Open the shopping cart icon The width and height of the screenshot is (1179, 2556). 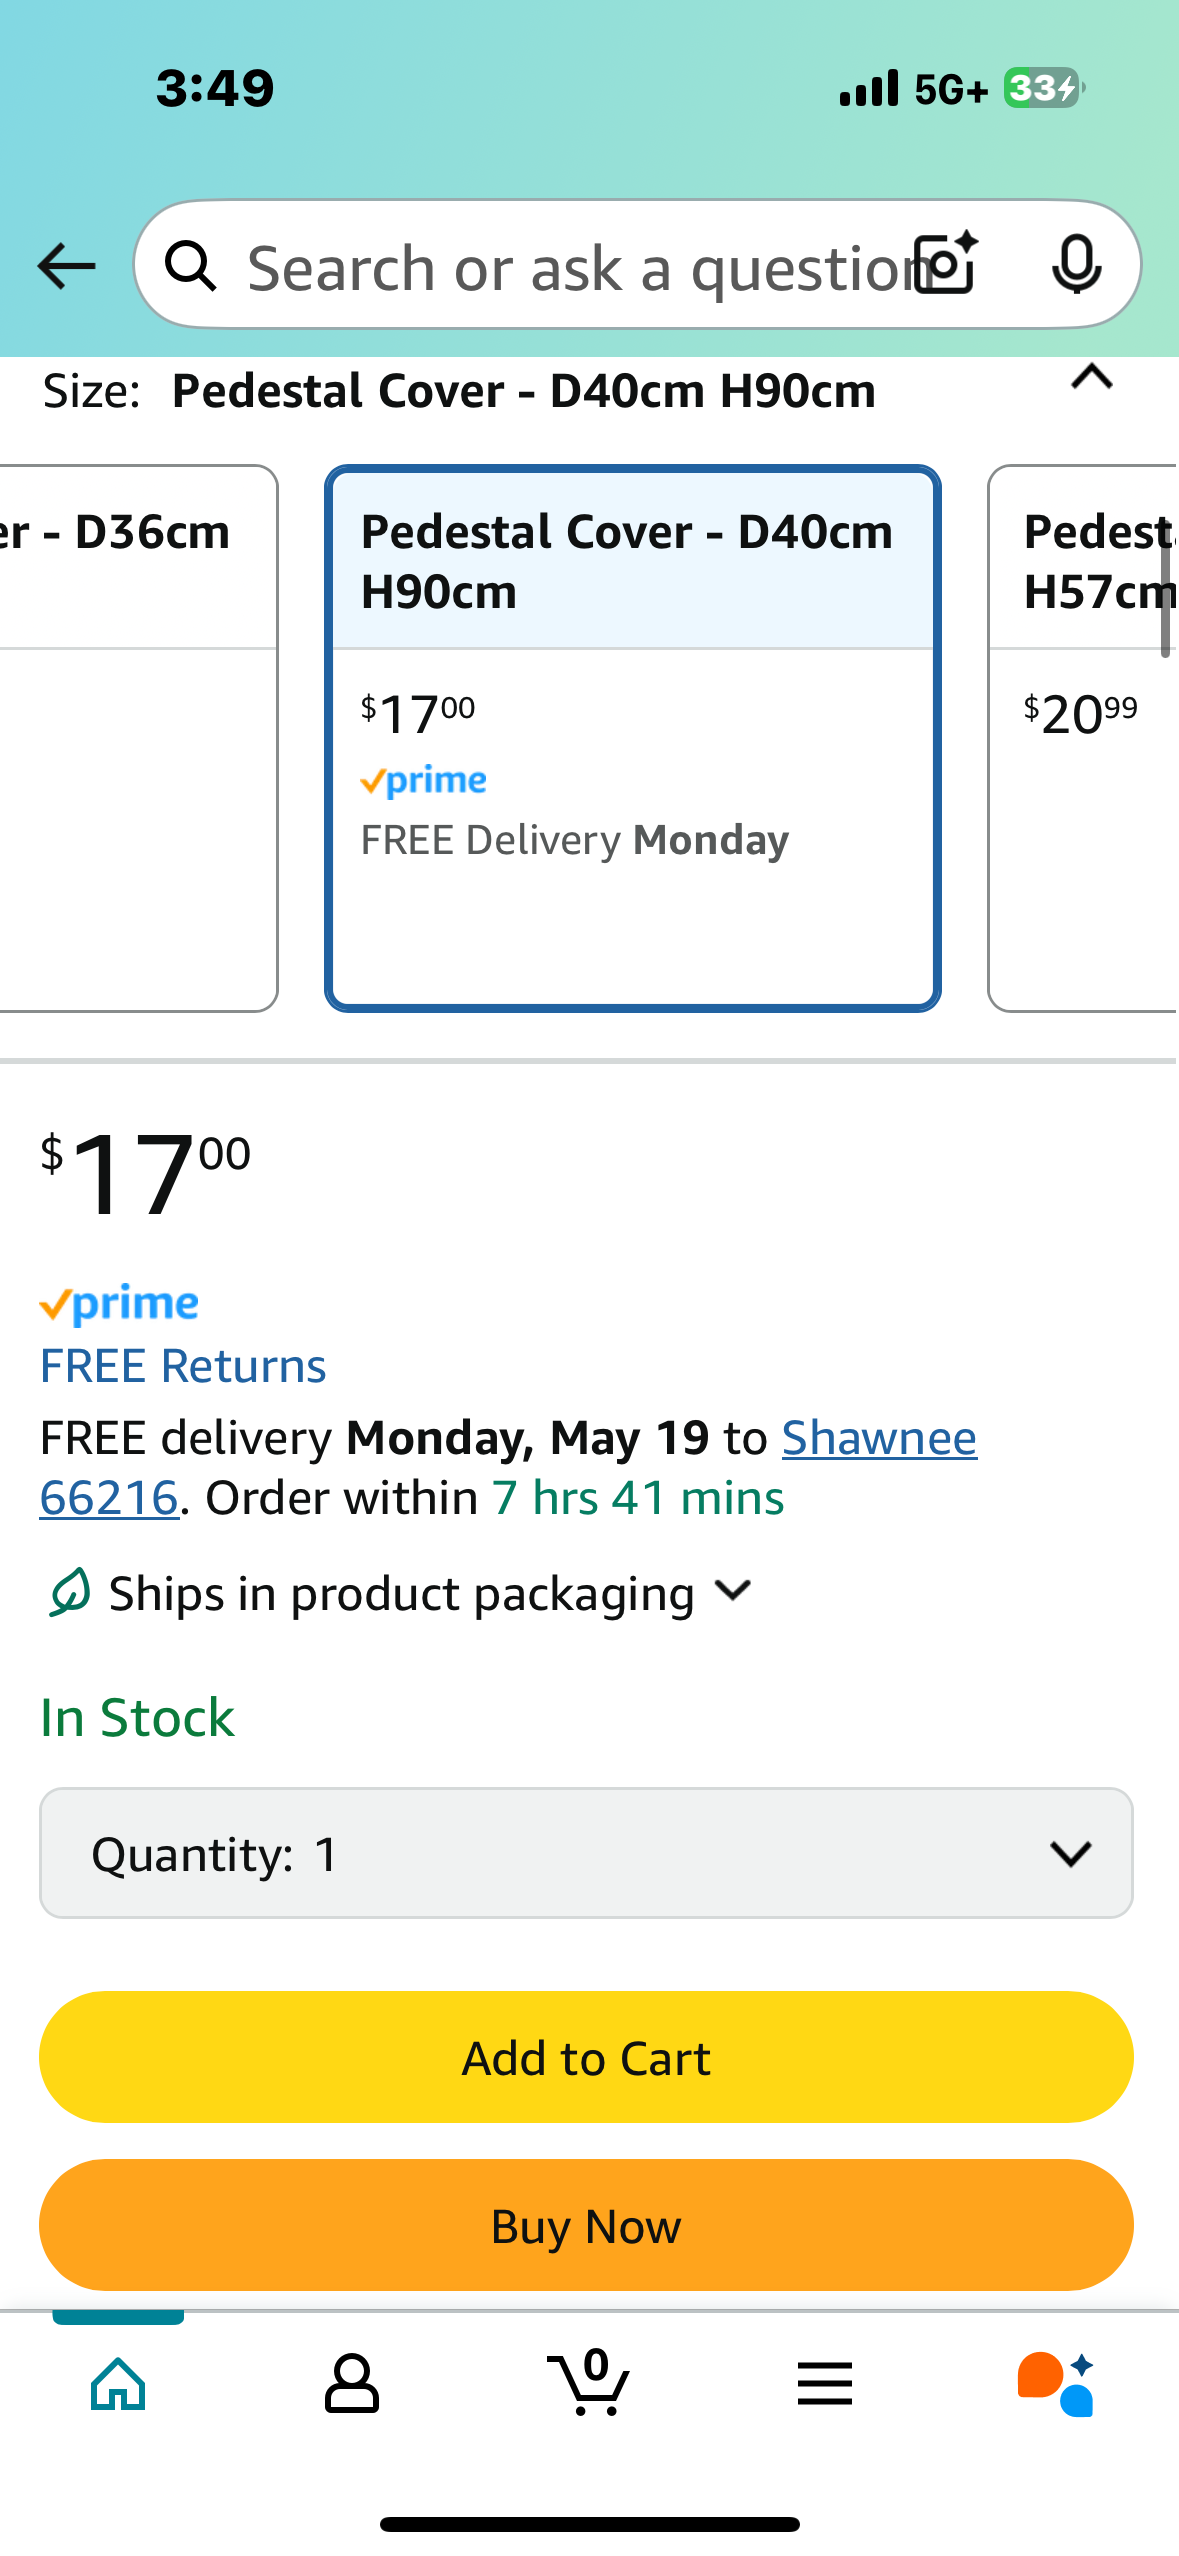tap(589, 2384)
